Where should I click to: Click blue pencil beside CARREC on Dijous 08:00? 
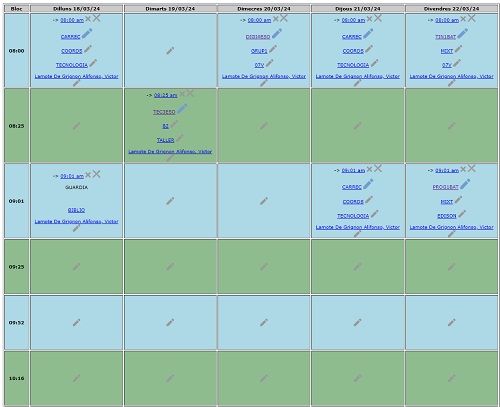pos(368,34)
